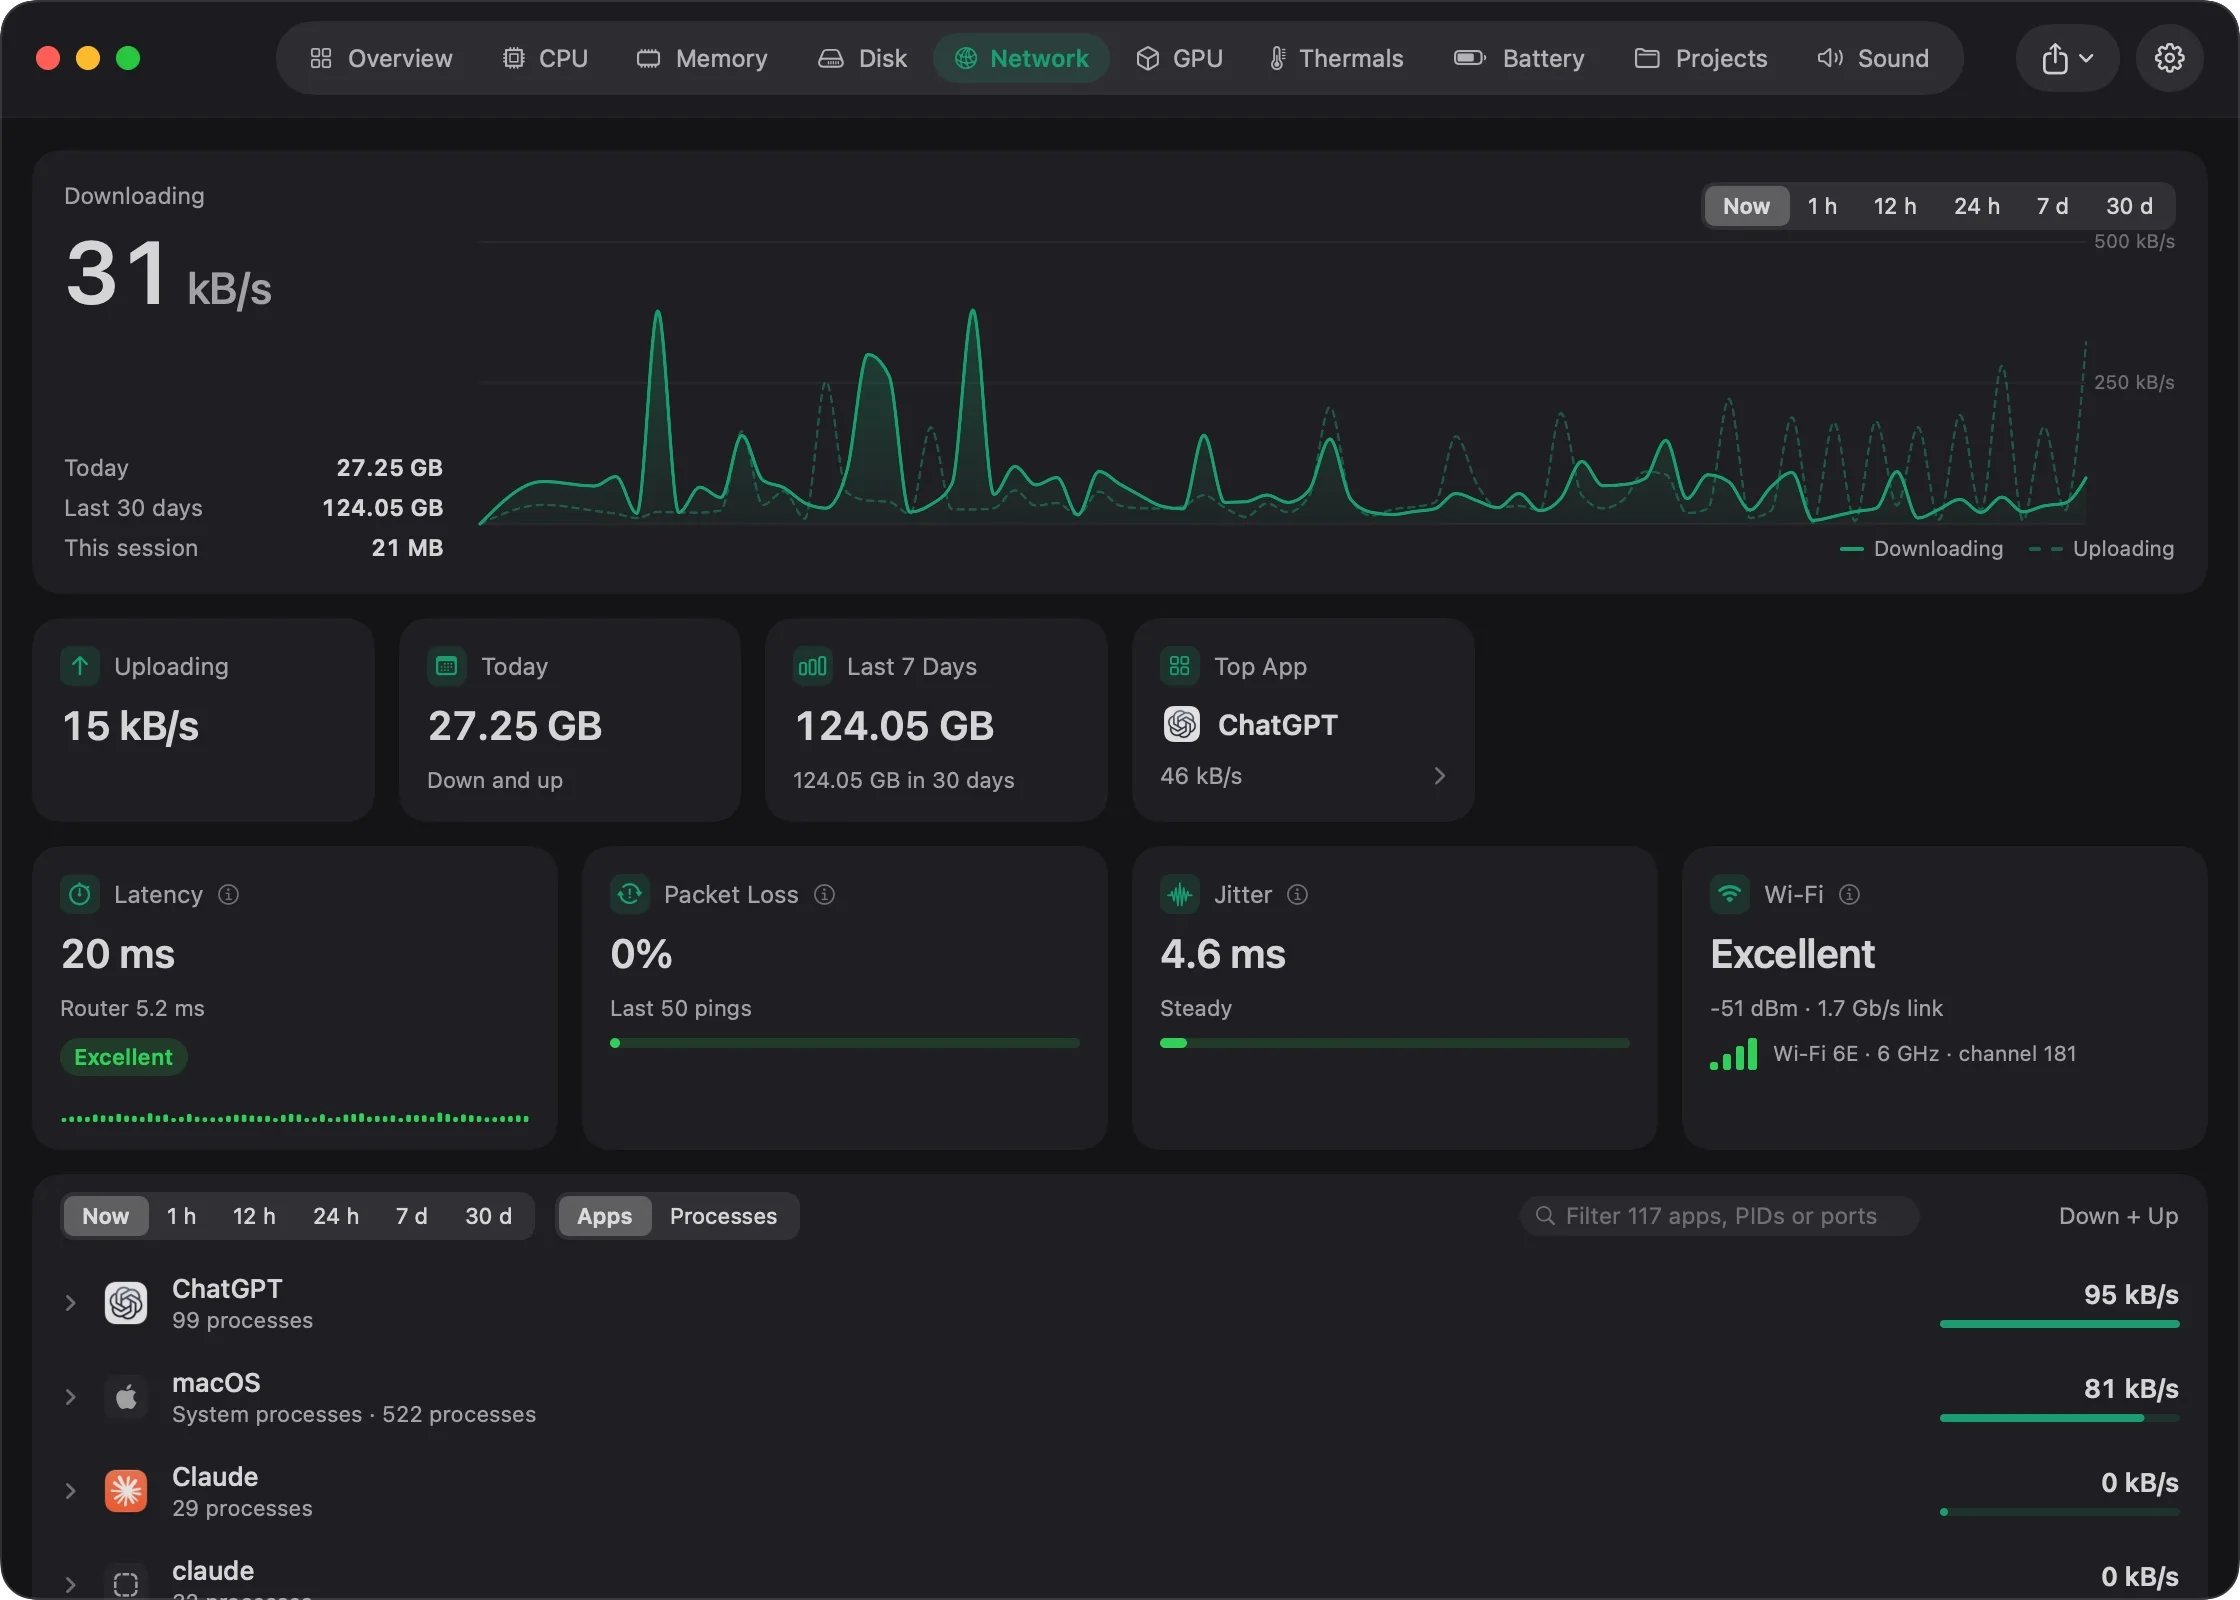2240x1600 pixels.
Task: Click the info icon beside Wi-Fi
Action: (1849, 894)
